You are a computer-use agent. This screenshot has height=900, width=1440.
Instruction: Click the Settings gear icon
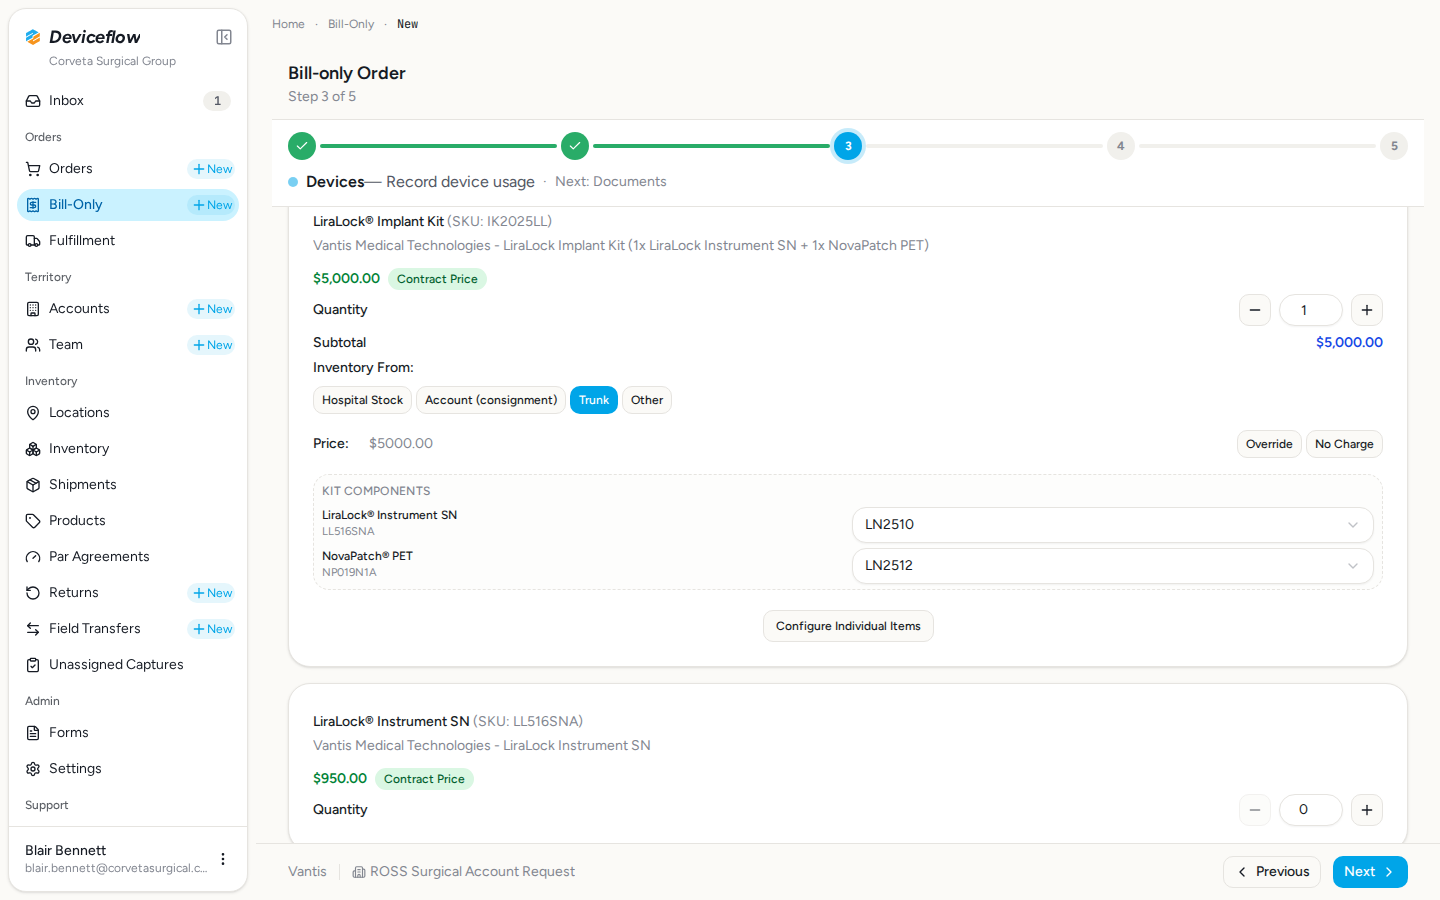click(x=33, y=769)
